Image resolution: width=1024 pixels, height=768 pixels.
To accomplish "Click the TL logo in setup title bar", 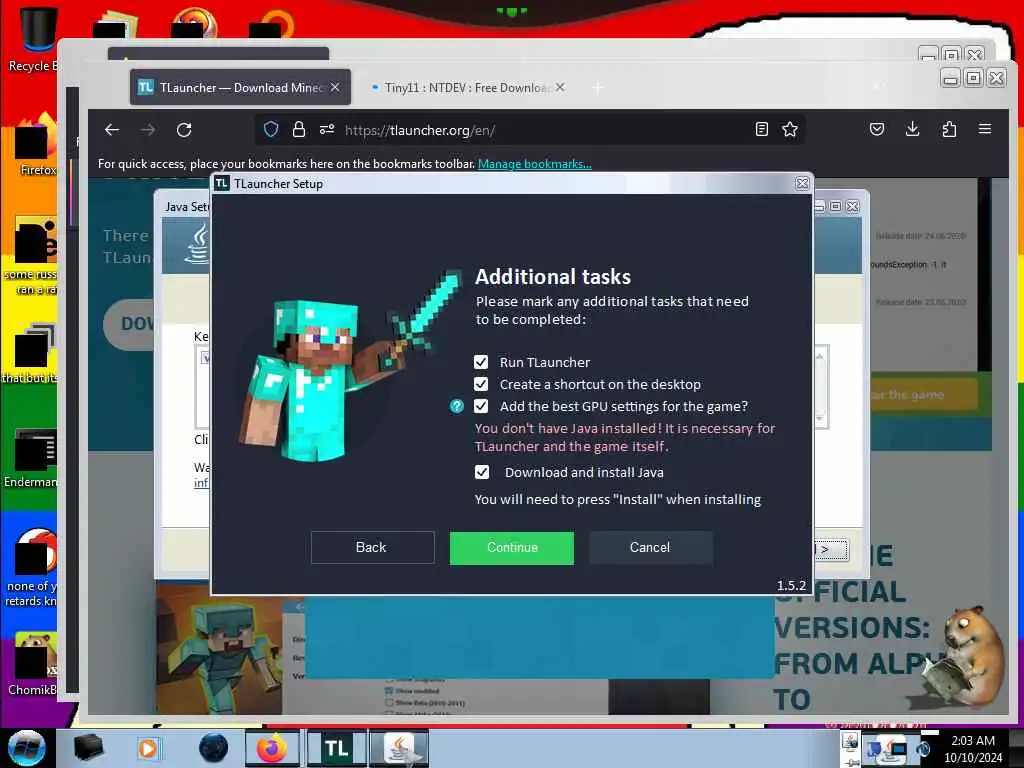I will (x=222, y=184).
